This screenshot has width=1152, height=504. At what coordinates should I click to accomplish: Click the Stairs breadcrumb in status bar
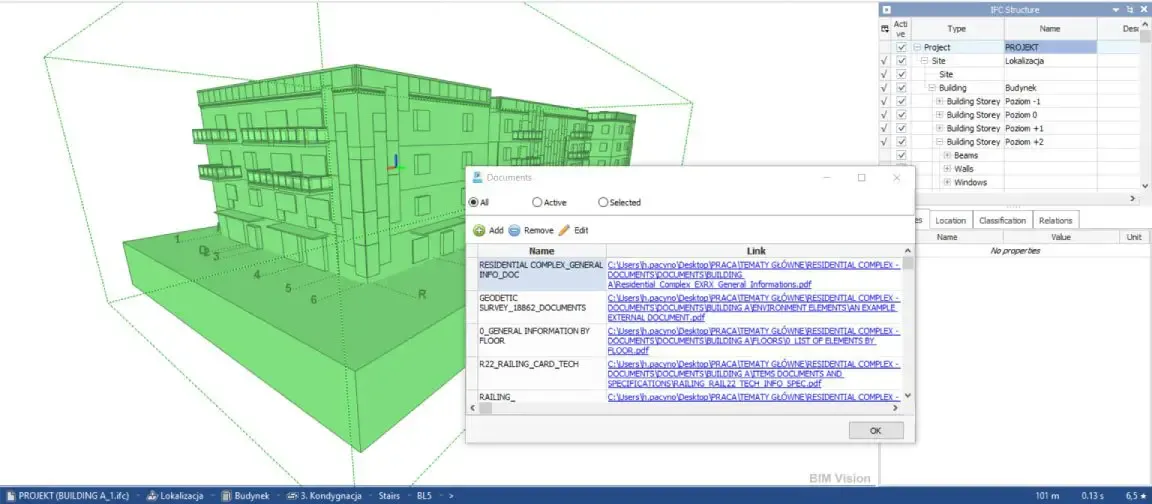click(x=389, y=496)
